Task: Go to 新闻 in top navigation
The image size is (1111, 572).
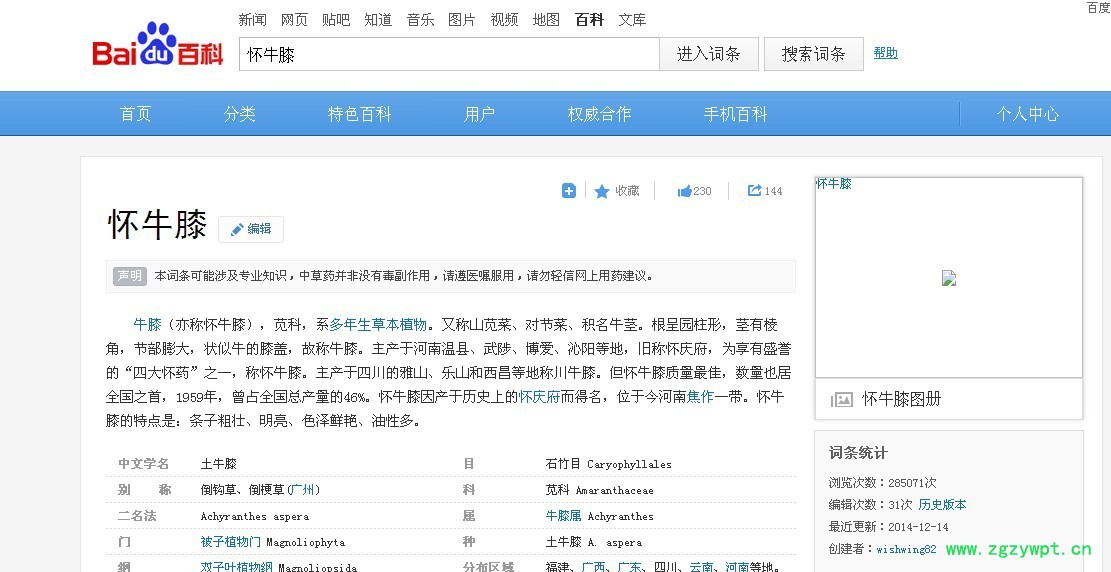Action: [x=252, y=20]
